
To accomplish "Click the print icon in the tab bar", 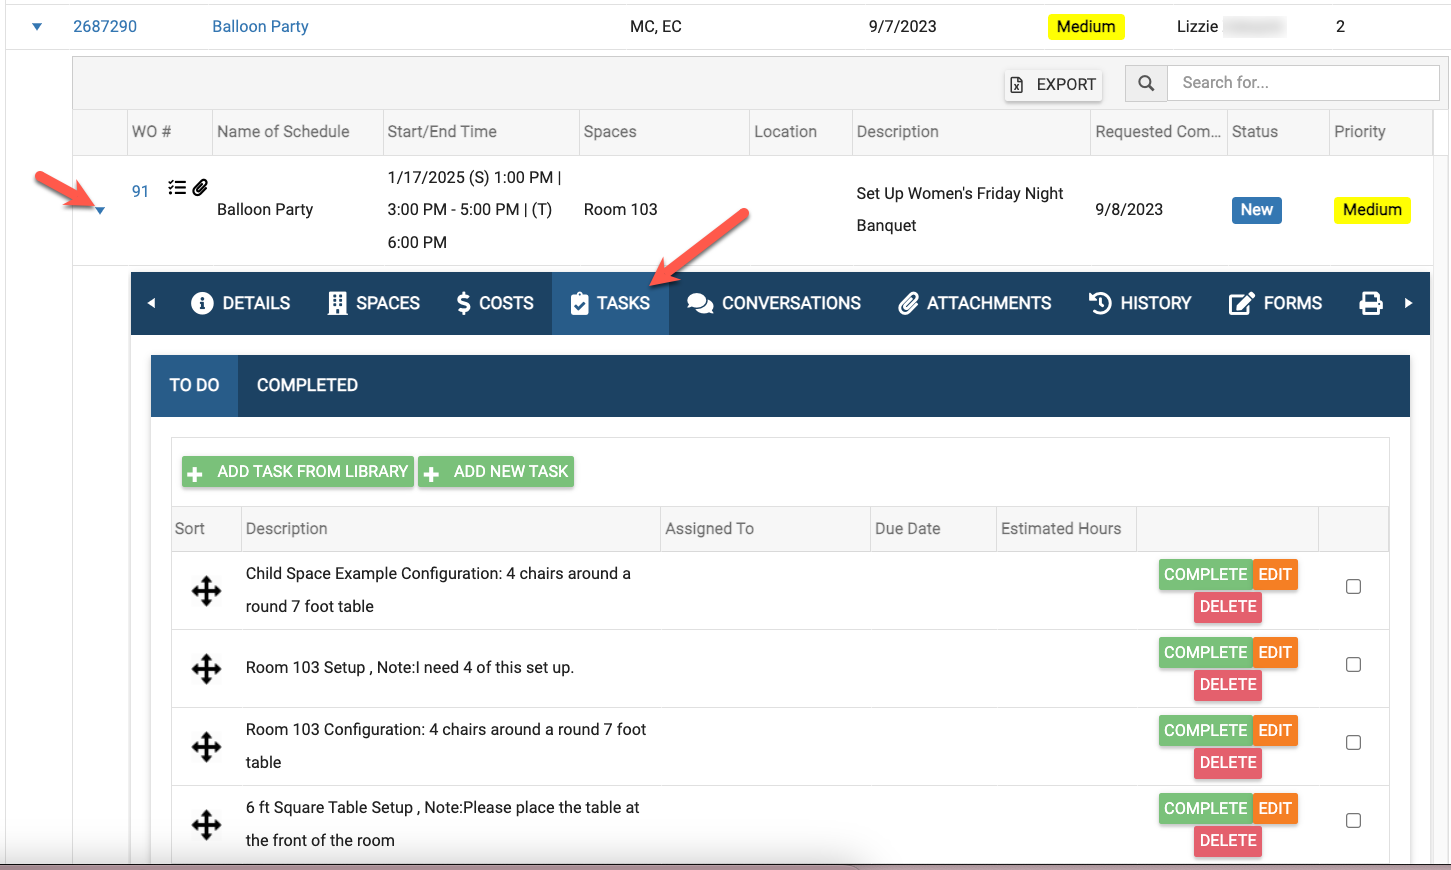I will coord(1370,303).
